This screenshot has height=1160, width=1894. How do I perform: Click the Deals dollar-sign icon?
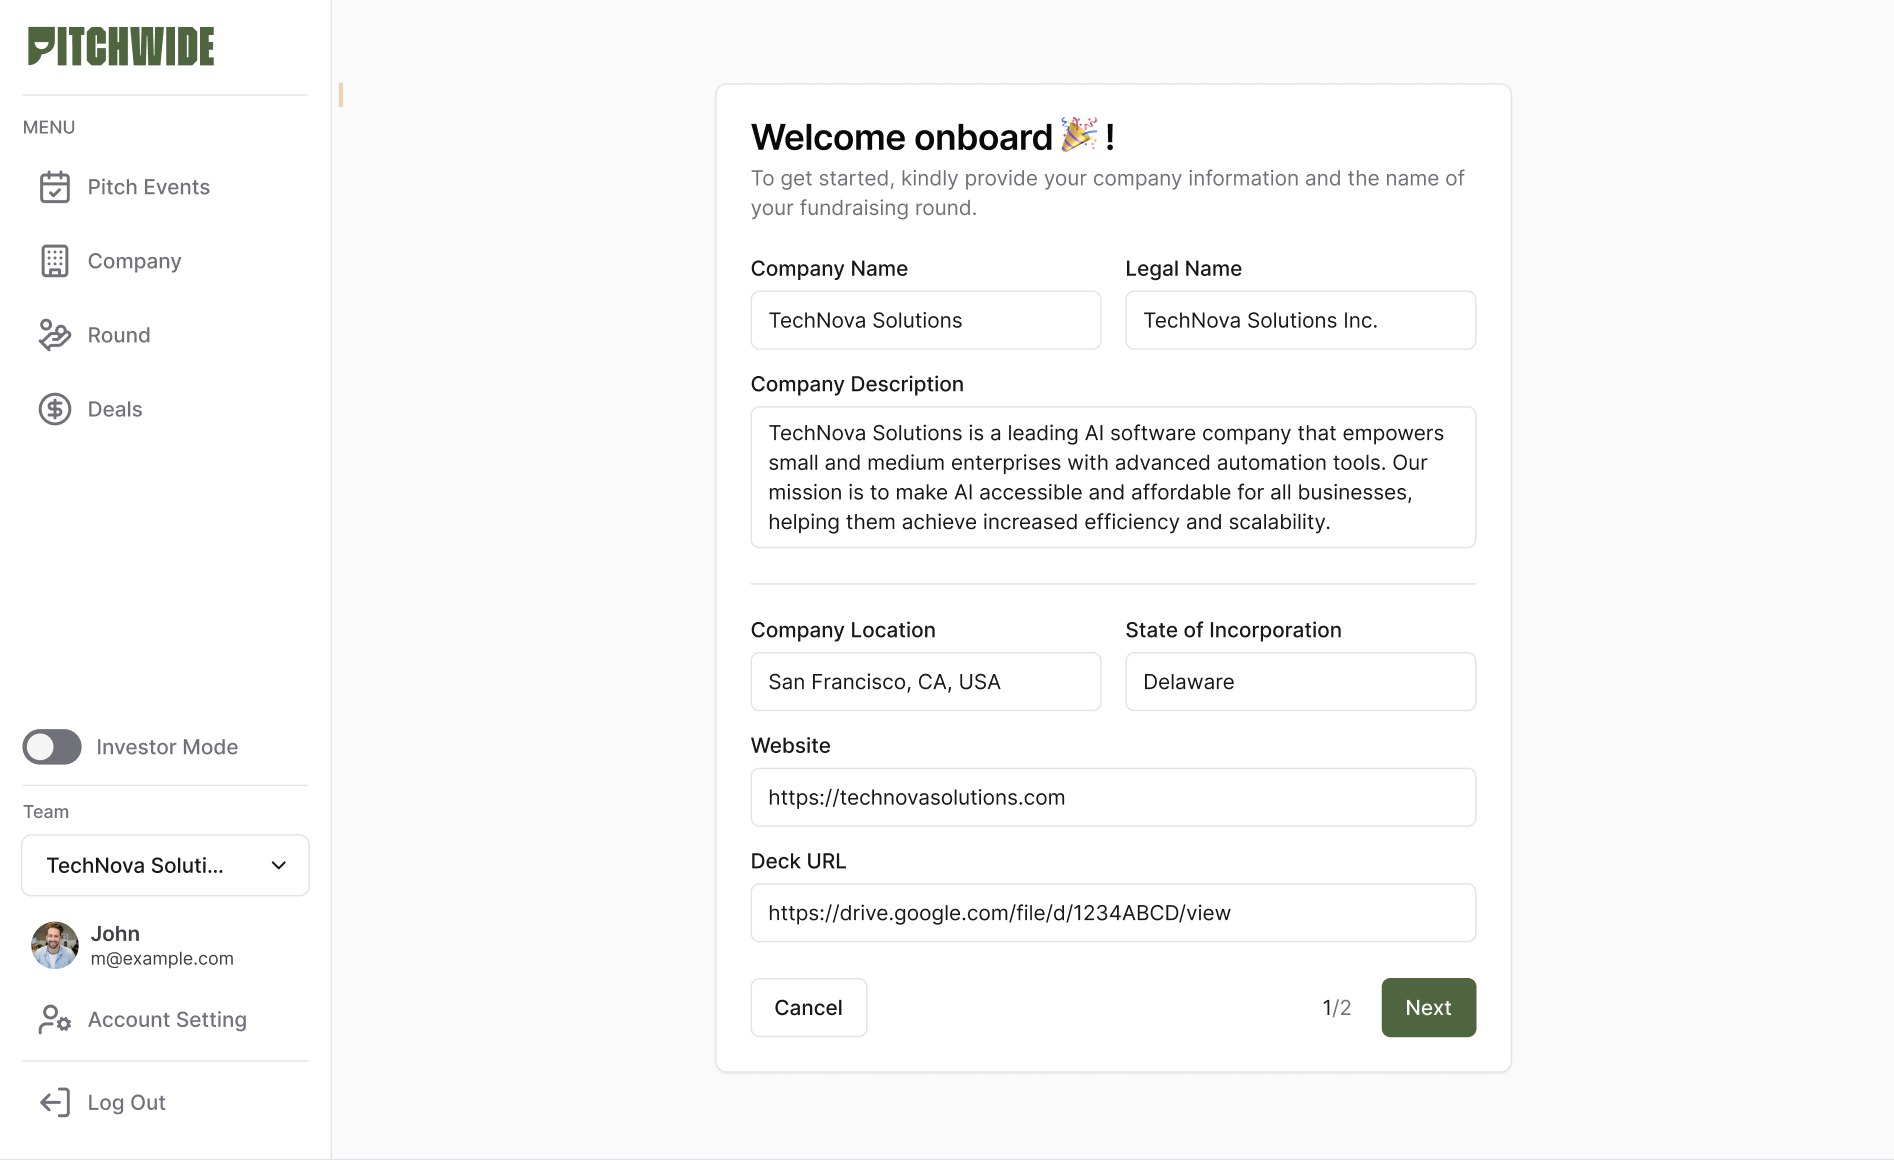(55, 409)
